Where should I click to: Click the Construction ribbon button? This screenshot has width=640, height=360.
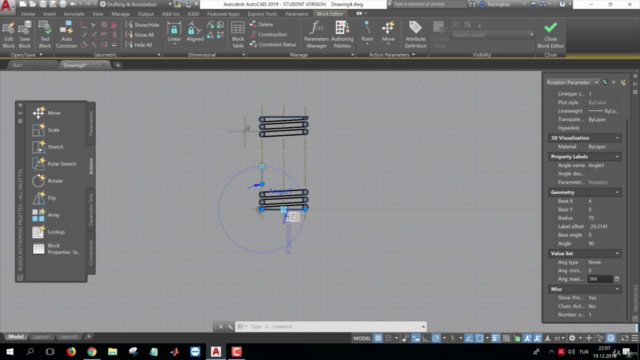click(268, 35)
